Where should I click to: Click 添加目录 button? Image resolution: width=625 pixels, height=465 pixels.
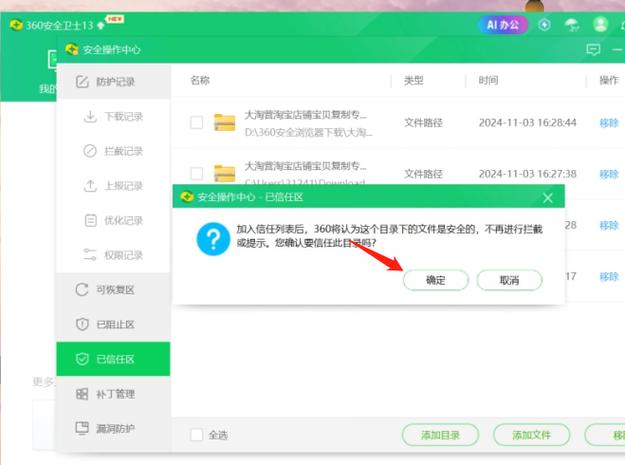pos(440,435)
